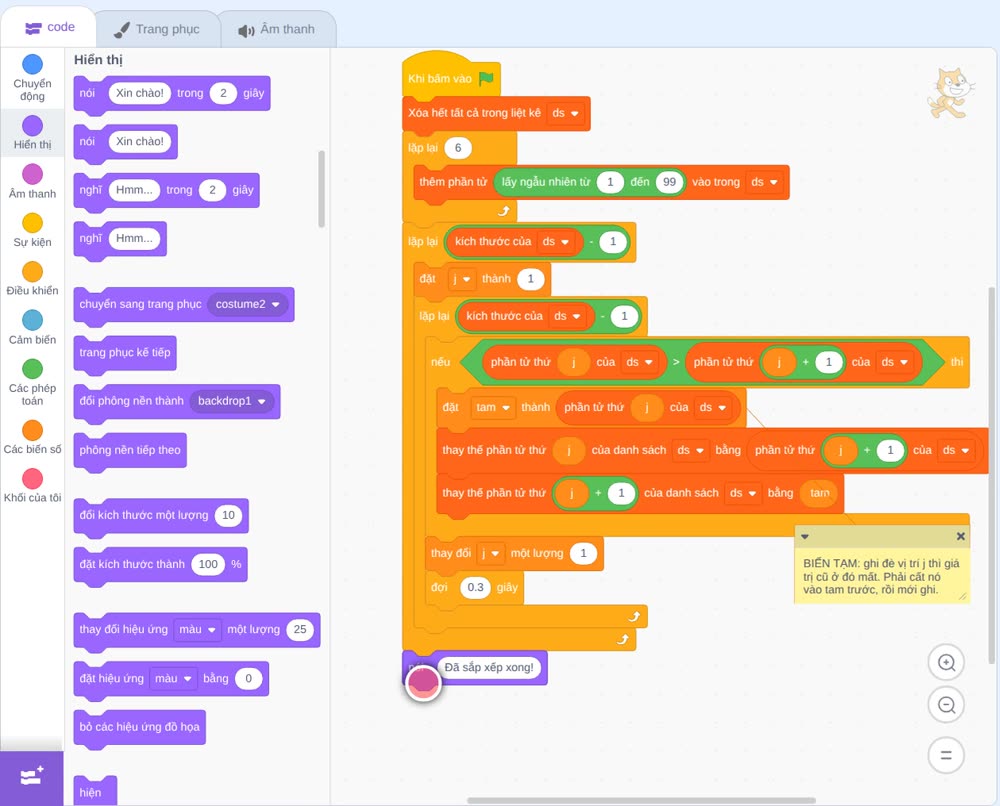Click the green flag in the hat block
Viewport: 1000px width, 806px height.
[487, 78]
